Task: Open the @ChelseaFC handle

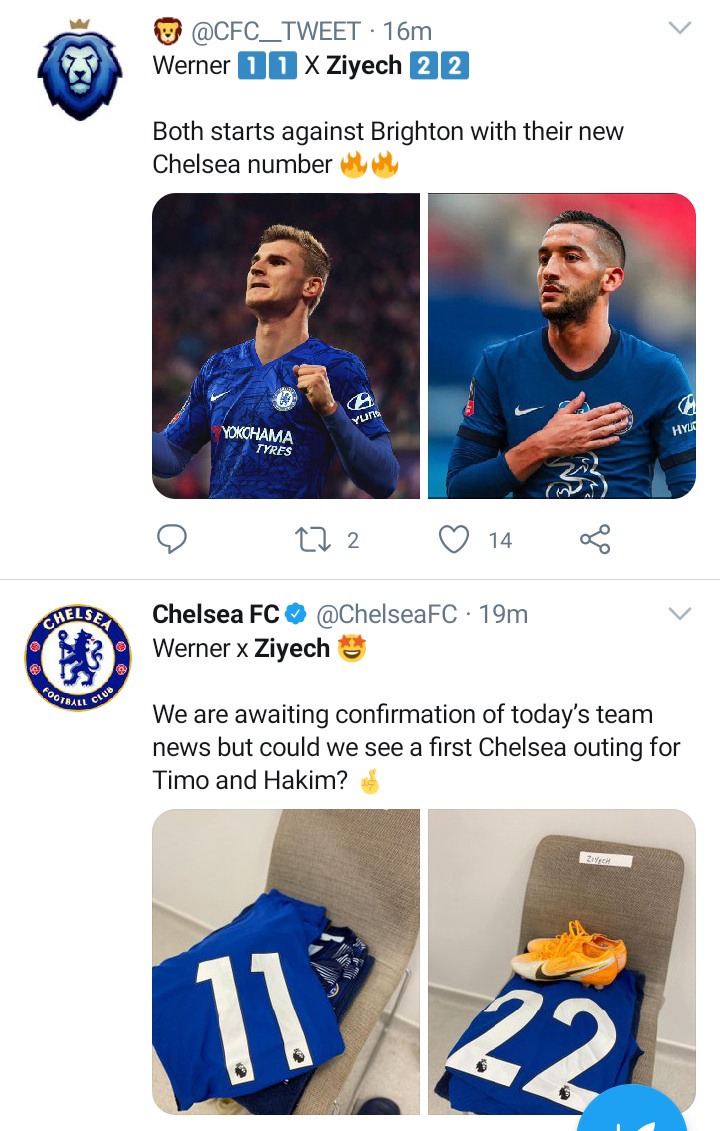Action: point(386,614)
